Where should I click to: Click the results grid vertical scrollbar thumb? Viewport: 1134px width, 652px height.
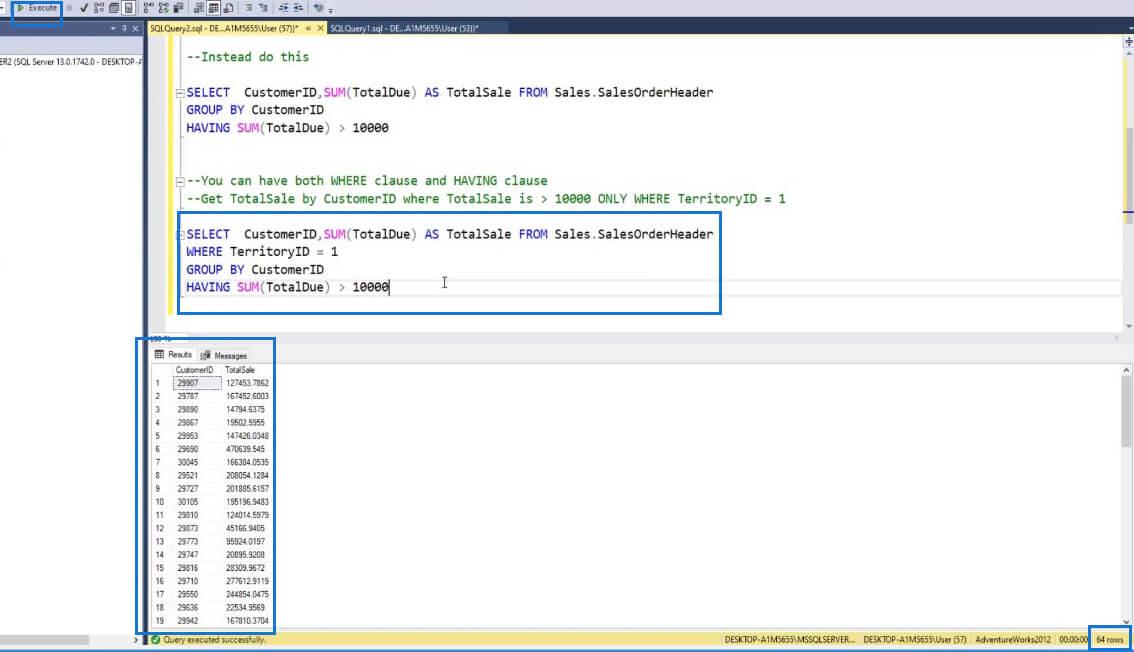(x=1127, y=412)
